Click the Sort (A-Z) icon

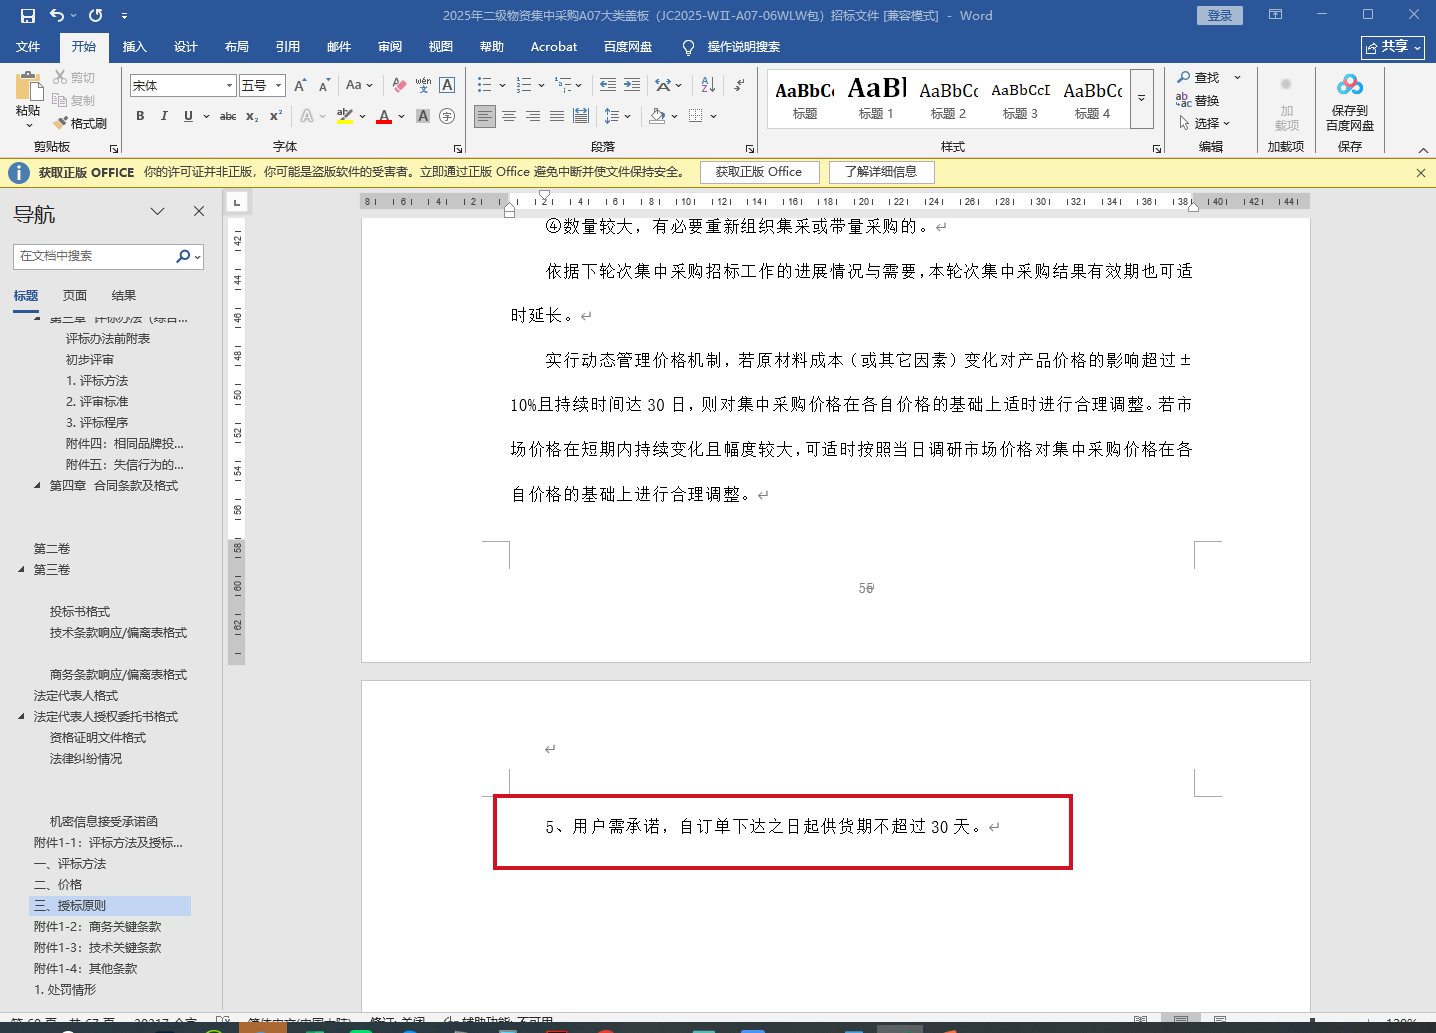pos(708,86)
